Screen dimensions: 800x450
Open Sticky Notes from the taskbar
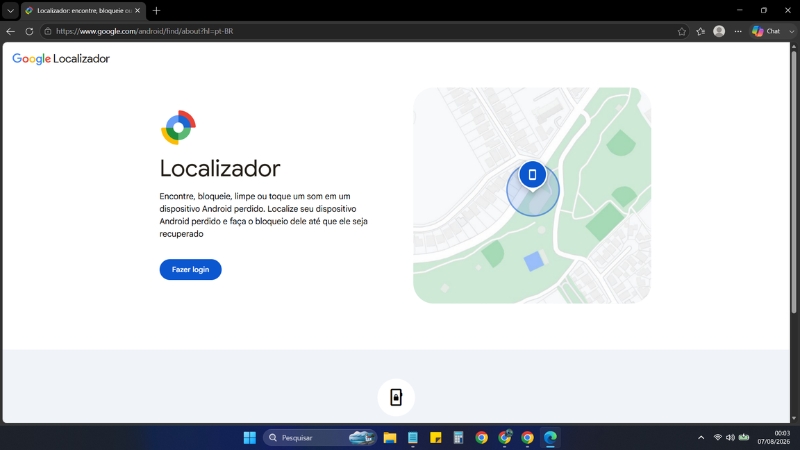pyautogui.click(x=436, y=438)
